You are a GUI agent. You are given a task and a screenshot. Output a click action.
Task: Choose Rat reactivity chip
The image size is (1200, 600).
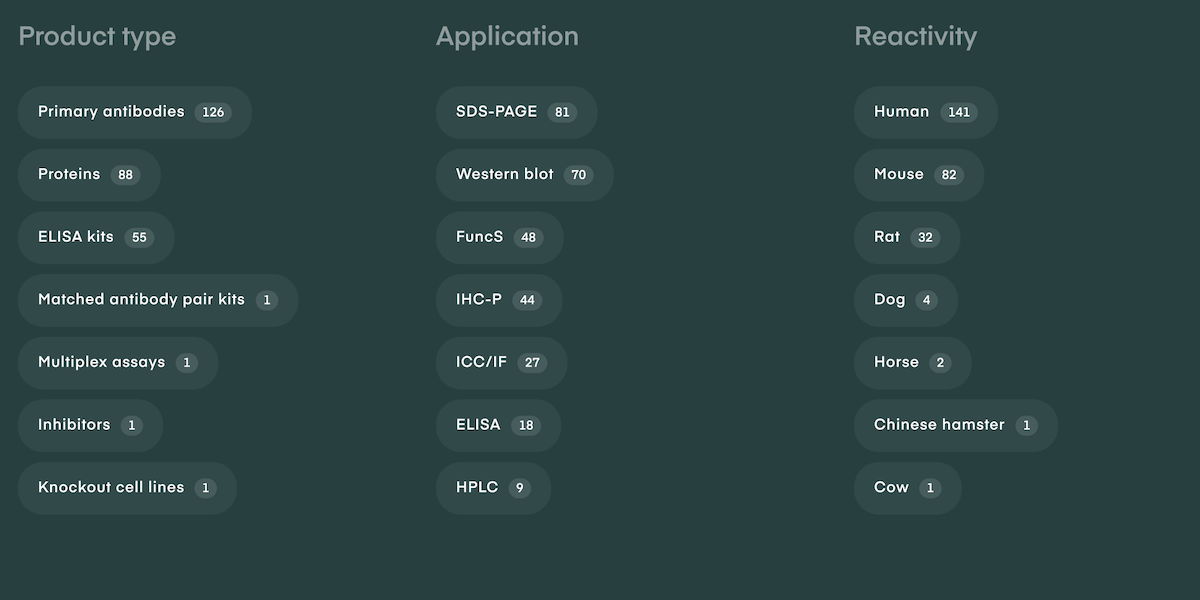point(906,238)
